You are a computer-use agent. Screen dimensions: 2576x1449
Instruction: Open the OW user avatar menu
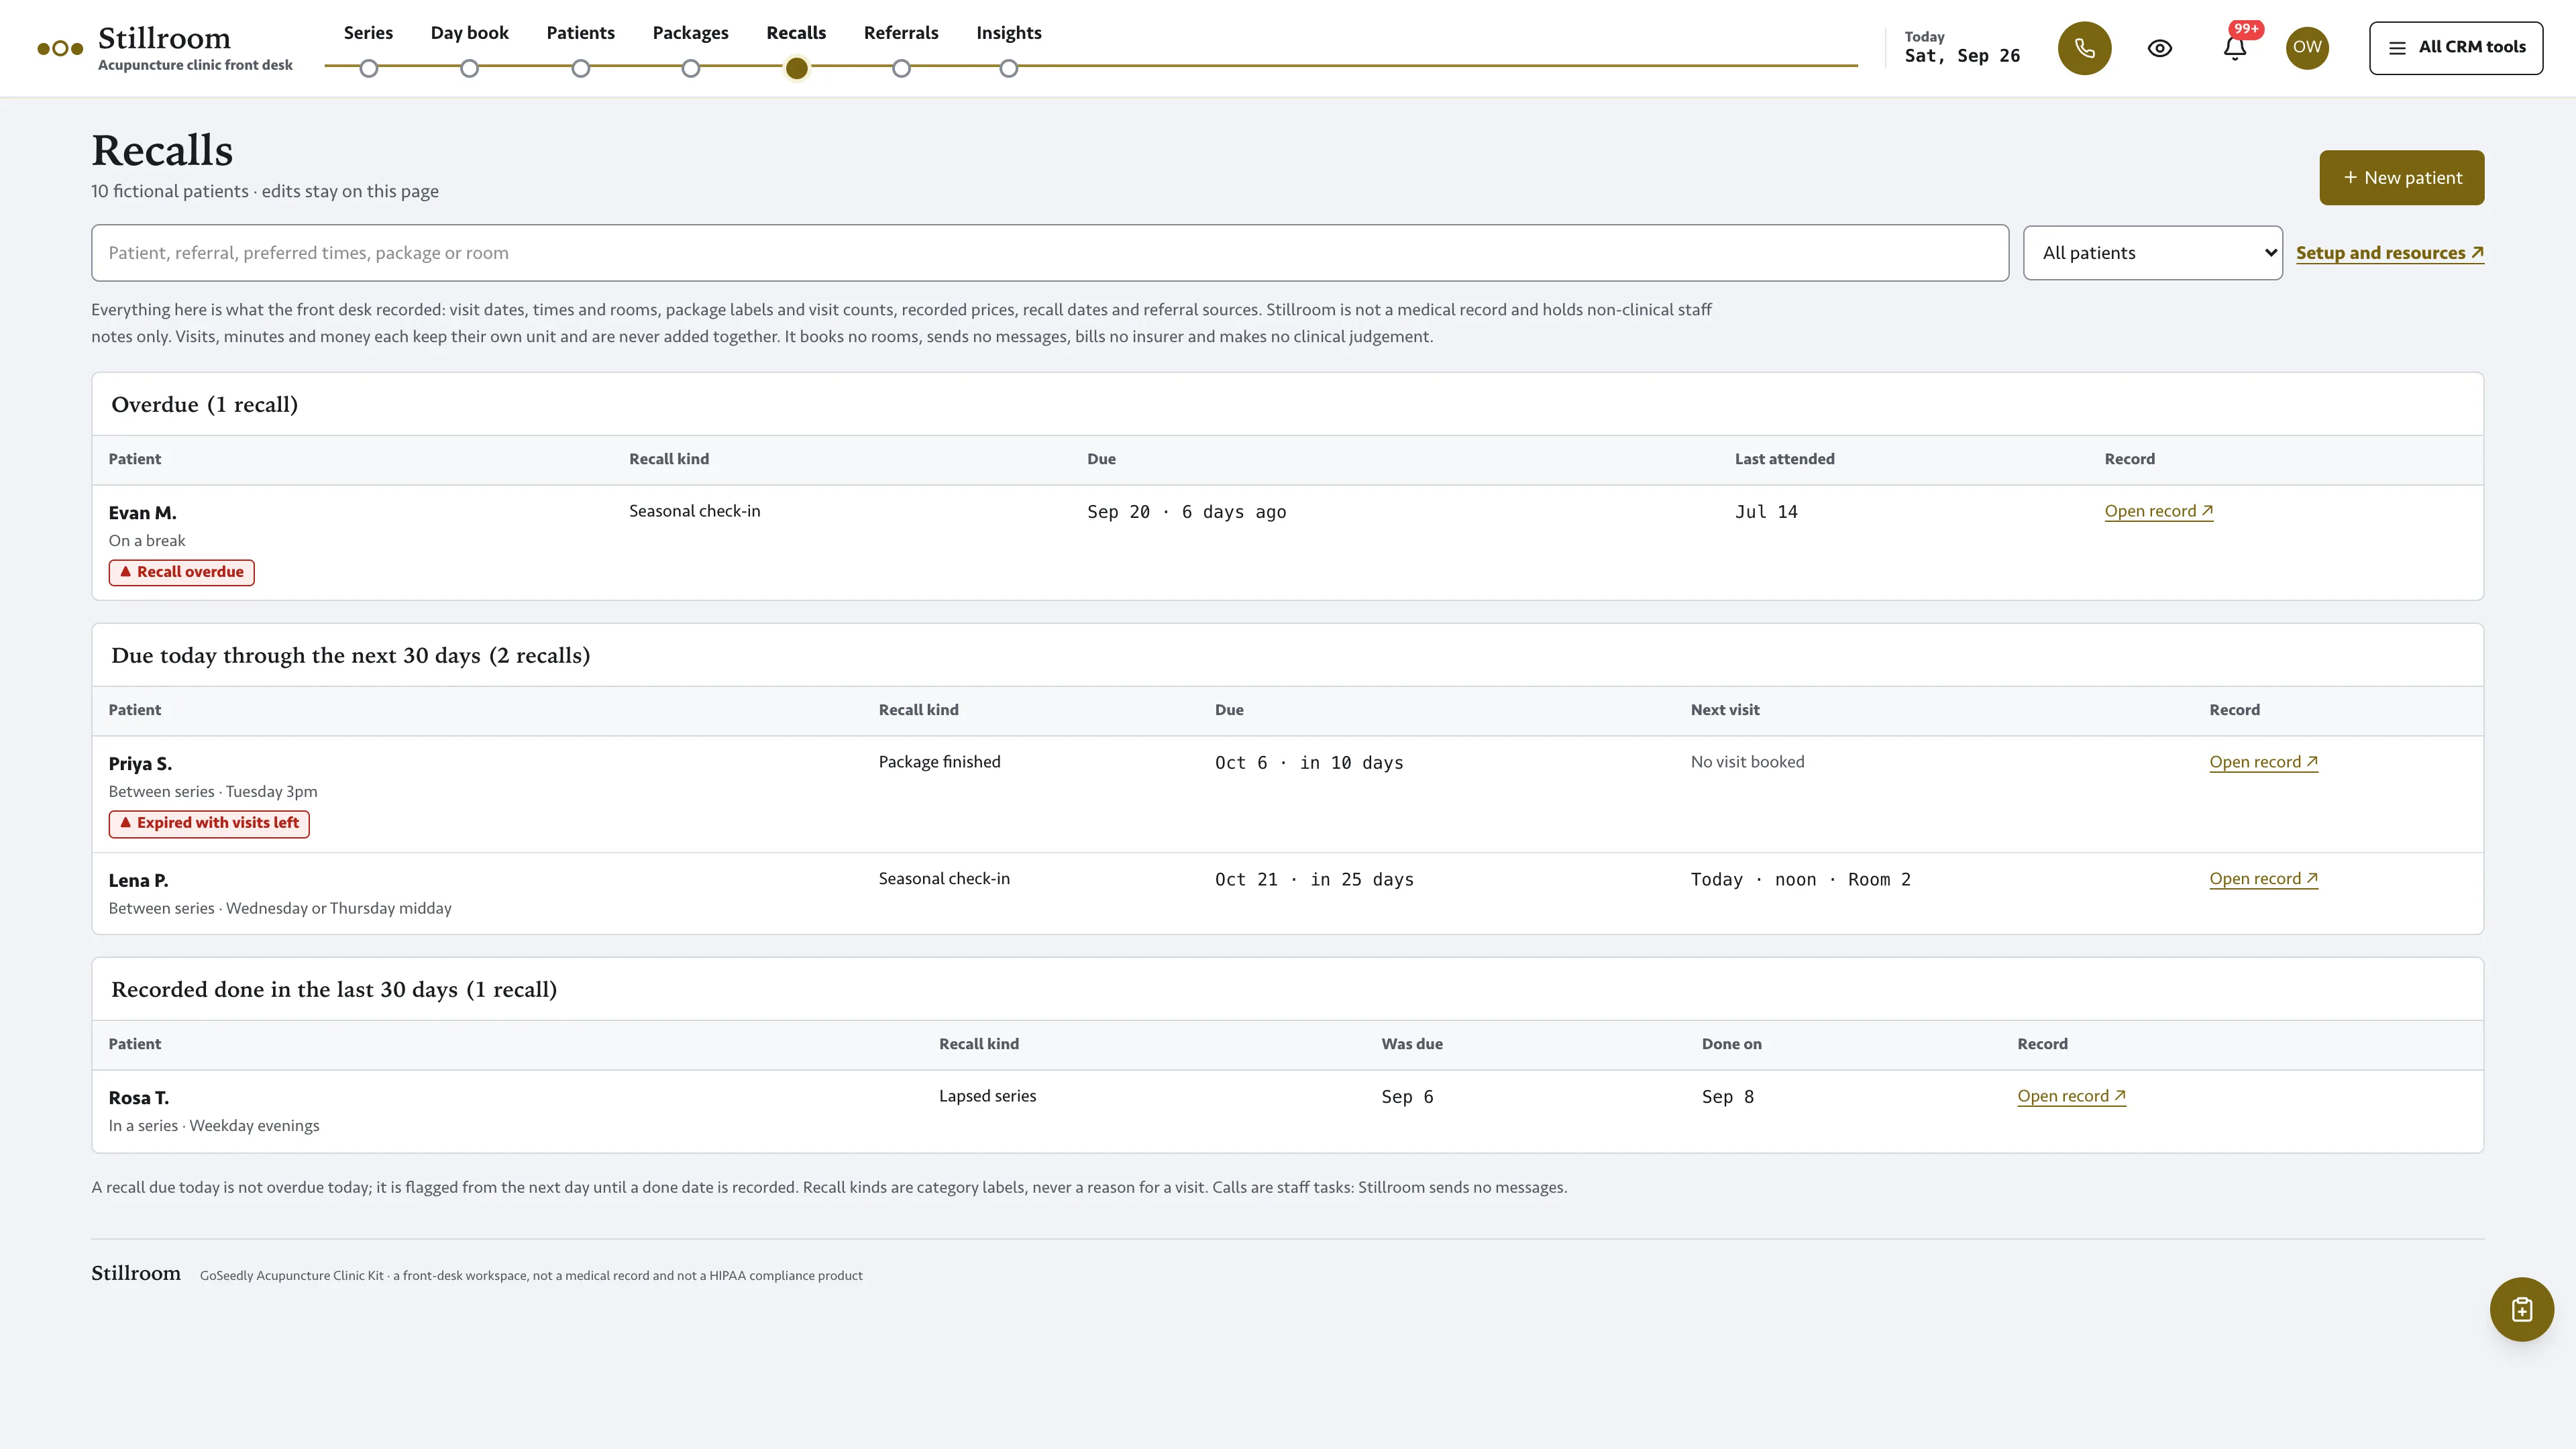[x=2307, y=48]
